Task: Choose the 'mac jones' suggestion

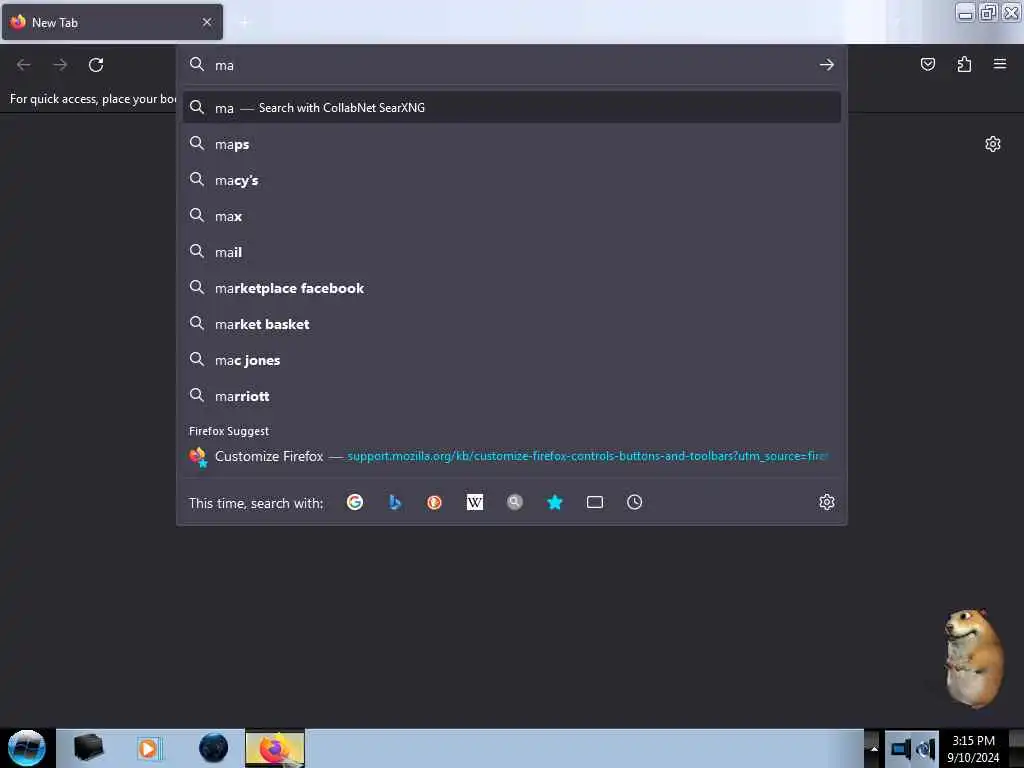Action: click(511, 360)
